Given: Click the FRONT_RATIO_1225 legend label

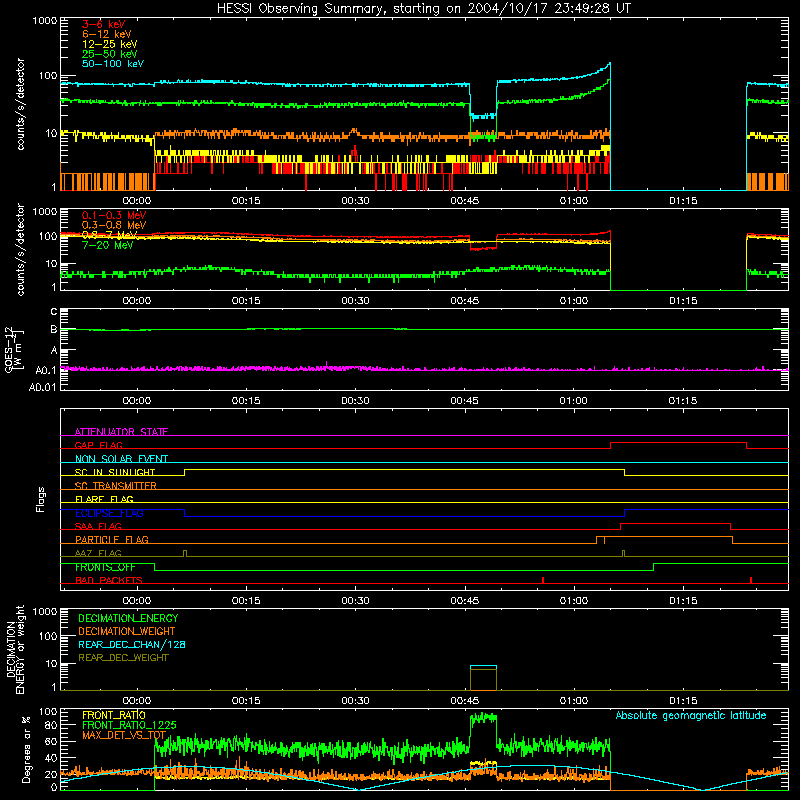Looking at the screenshot, I should [x=129, y=725].
